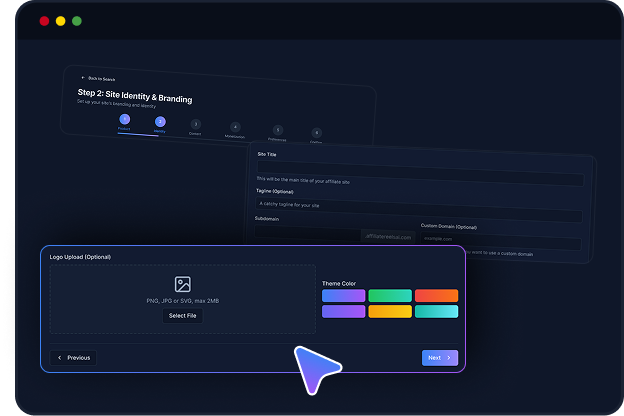
Task: Click the step 1 Product circle
Action: 124,119
